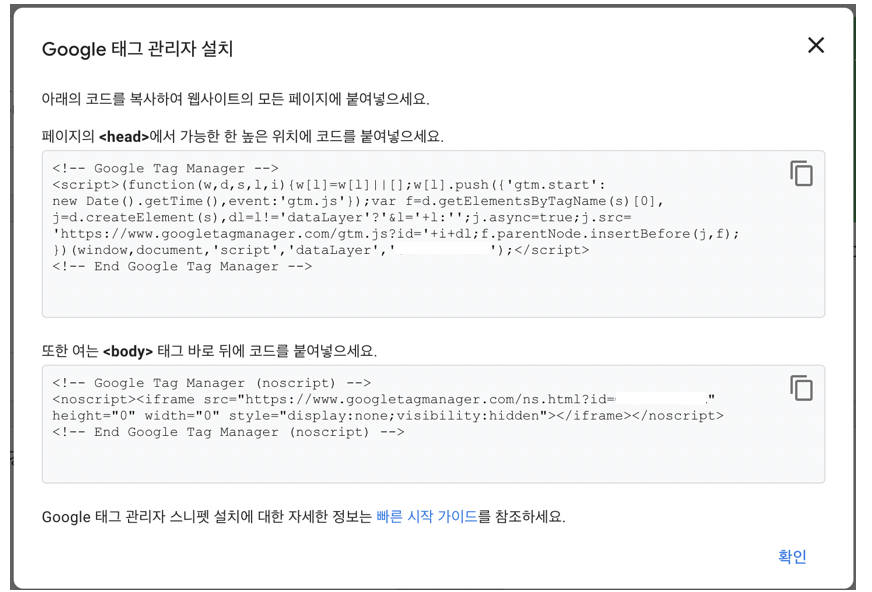Copy the body noscript code snippet

coord(801,388)
